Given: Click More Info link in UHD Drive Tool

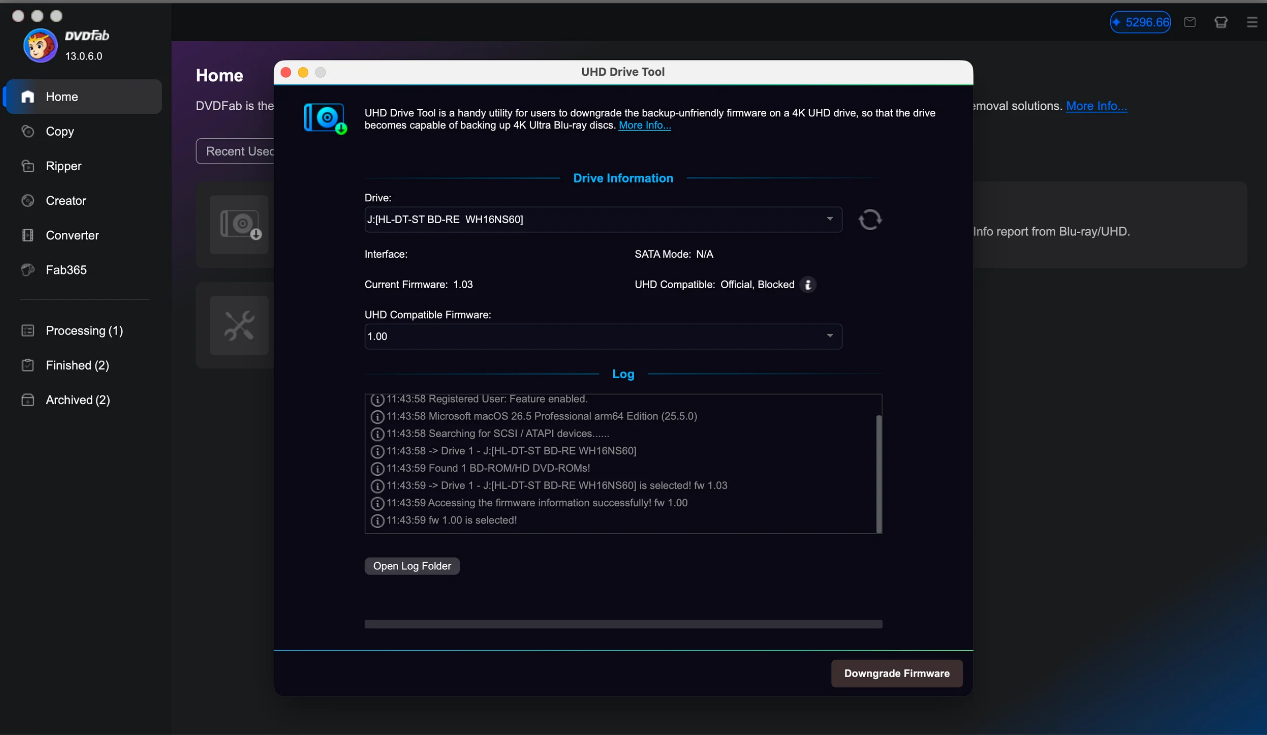Looking at the screenshot, I should point(645,126).
